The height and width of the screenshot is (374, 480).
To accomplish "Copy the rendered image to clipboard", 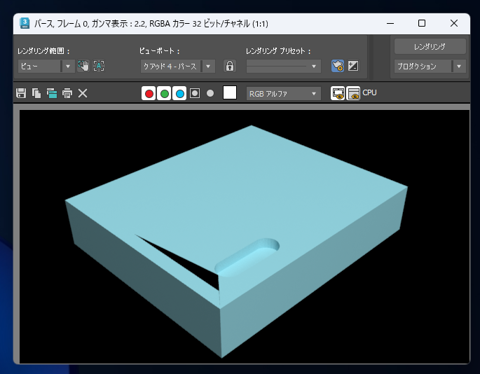I will [36, 93].
